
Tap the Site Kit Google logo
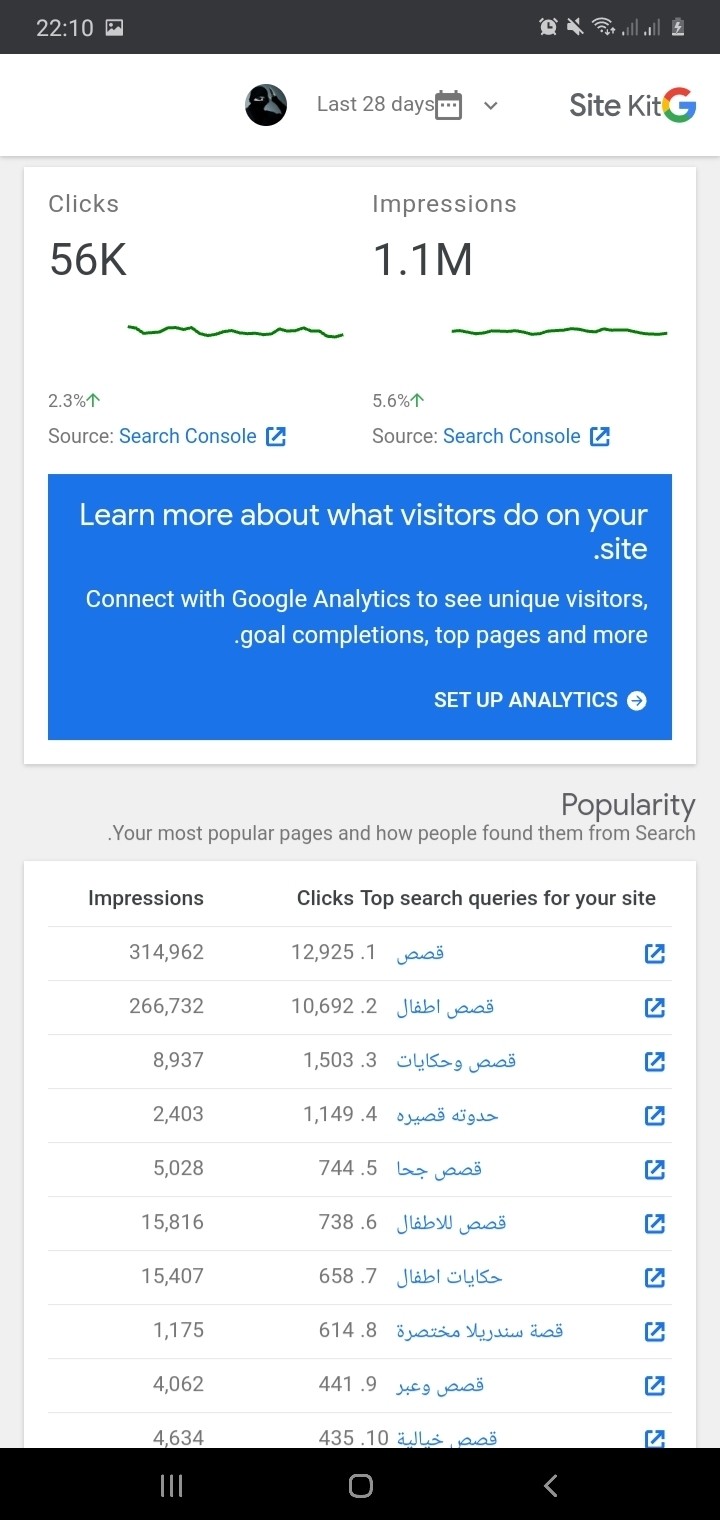[632, 105]
